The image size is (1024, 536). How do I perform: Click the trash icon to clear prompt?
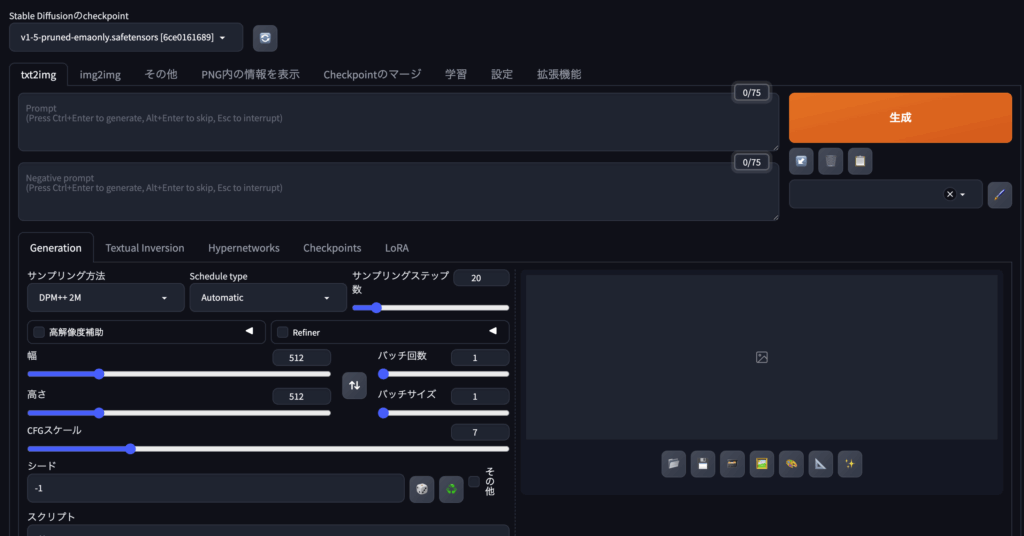click(x=831, y=161)
